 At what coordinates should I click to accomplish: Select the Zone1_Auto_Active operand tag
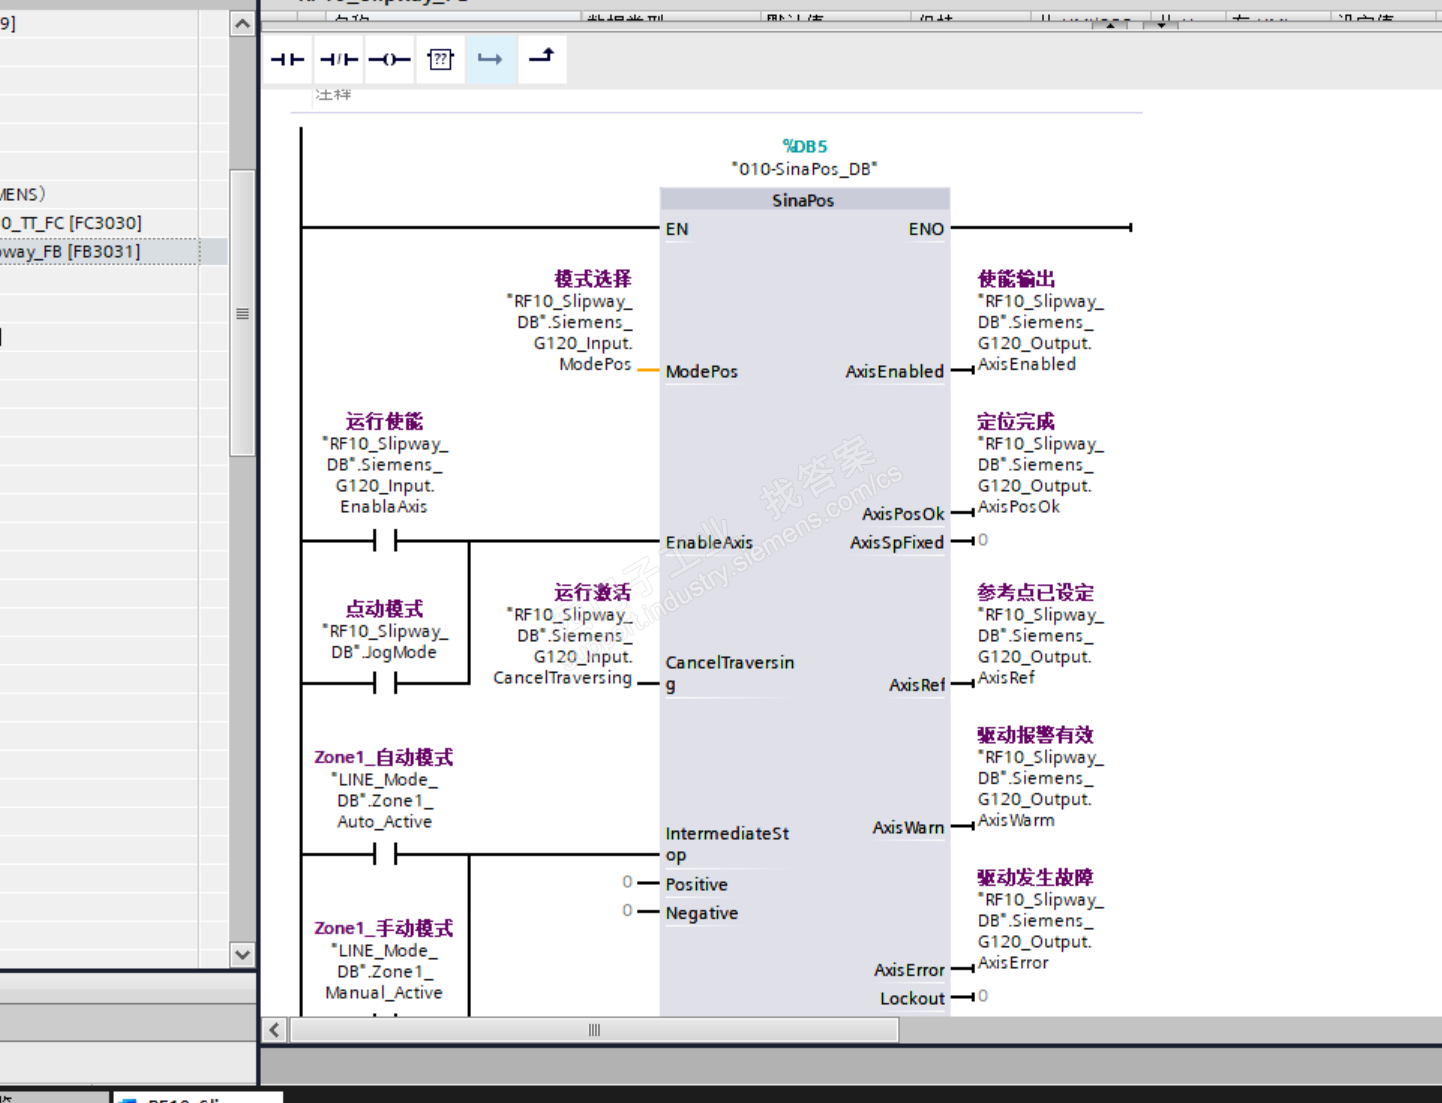click(385, 801)
